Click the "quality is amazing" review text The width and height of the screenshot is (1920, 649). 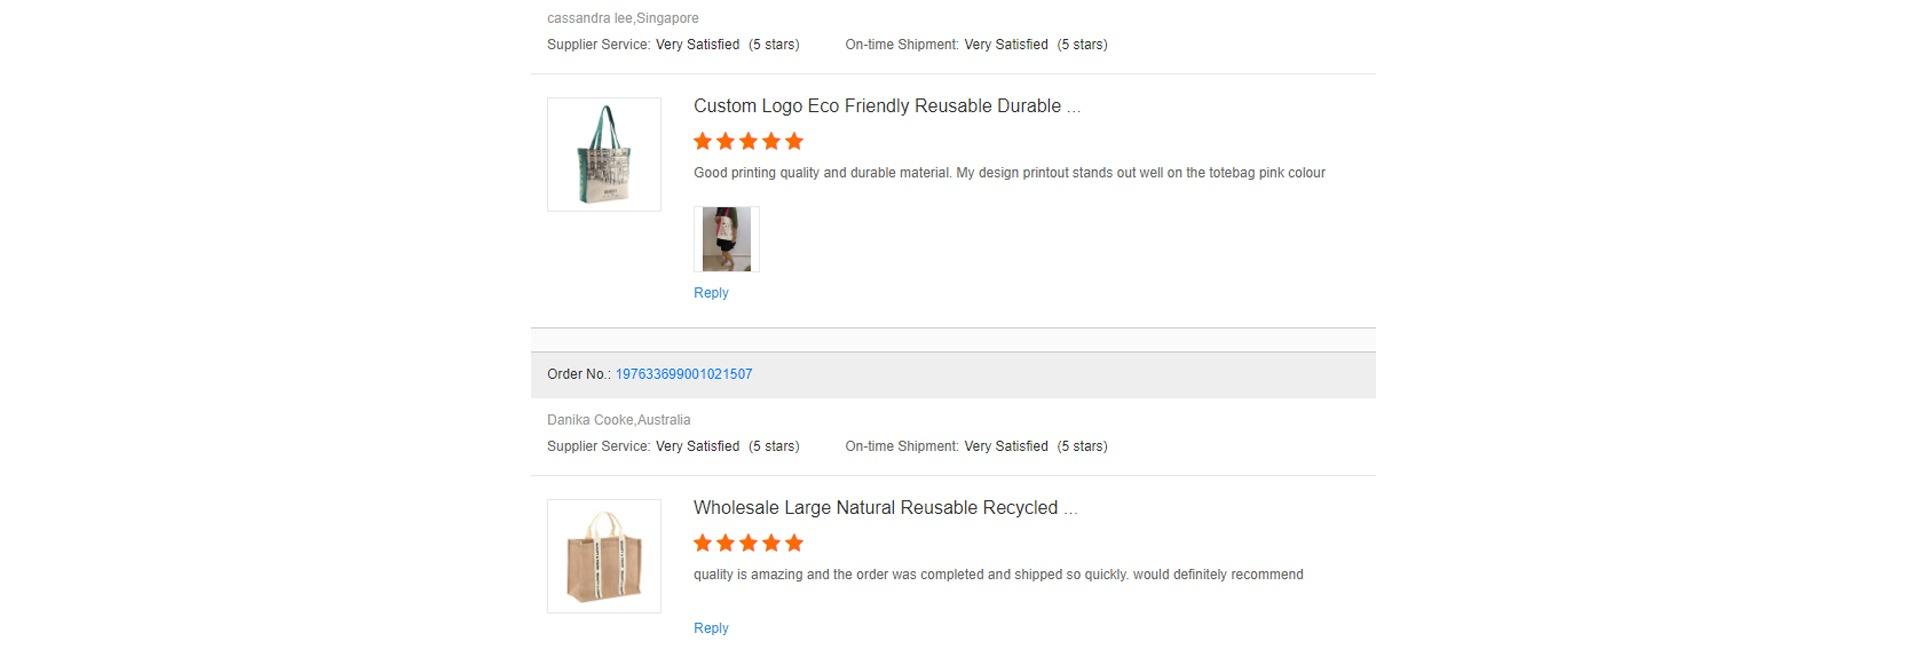998,575
